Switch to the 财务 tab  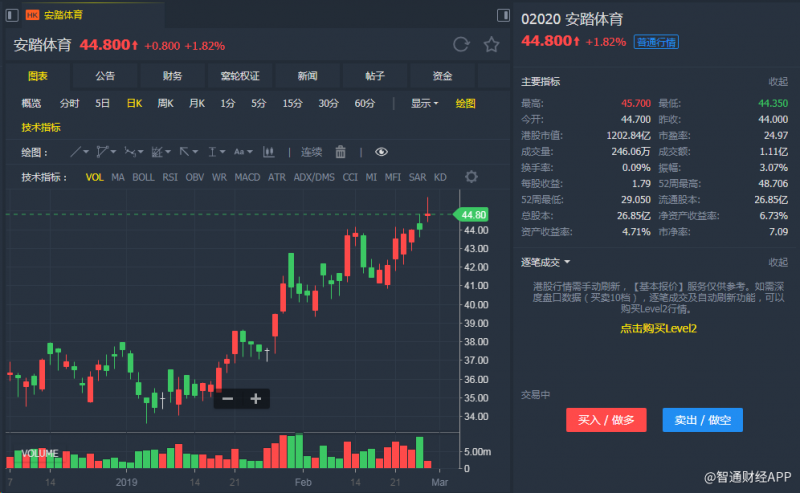(x=172, y=76)
